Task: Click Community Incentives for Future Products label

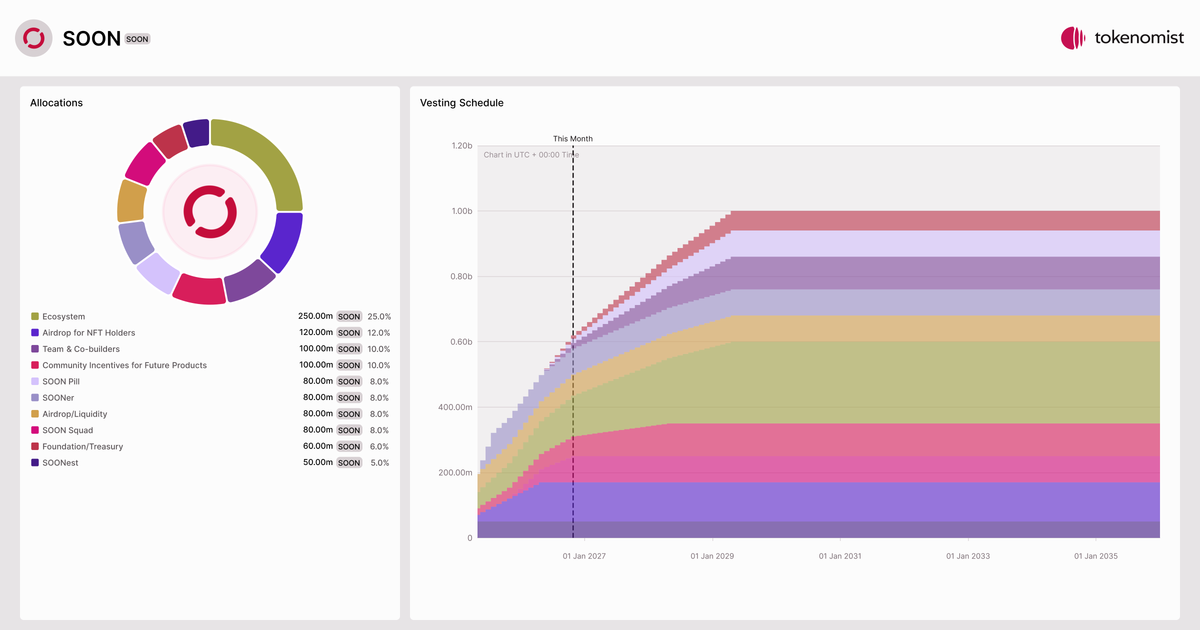Action: click(125, 366)
